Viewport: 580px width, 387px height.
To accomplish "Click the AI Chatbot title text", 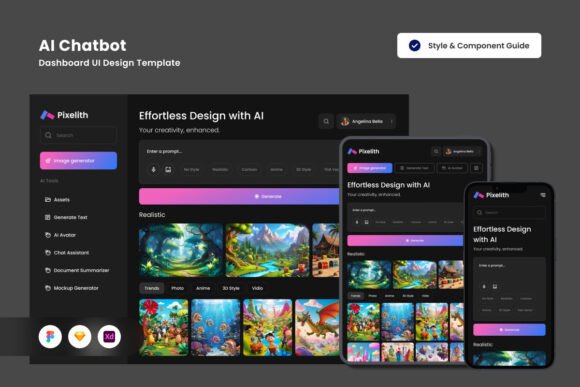I will coord(82,46).
